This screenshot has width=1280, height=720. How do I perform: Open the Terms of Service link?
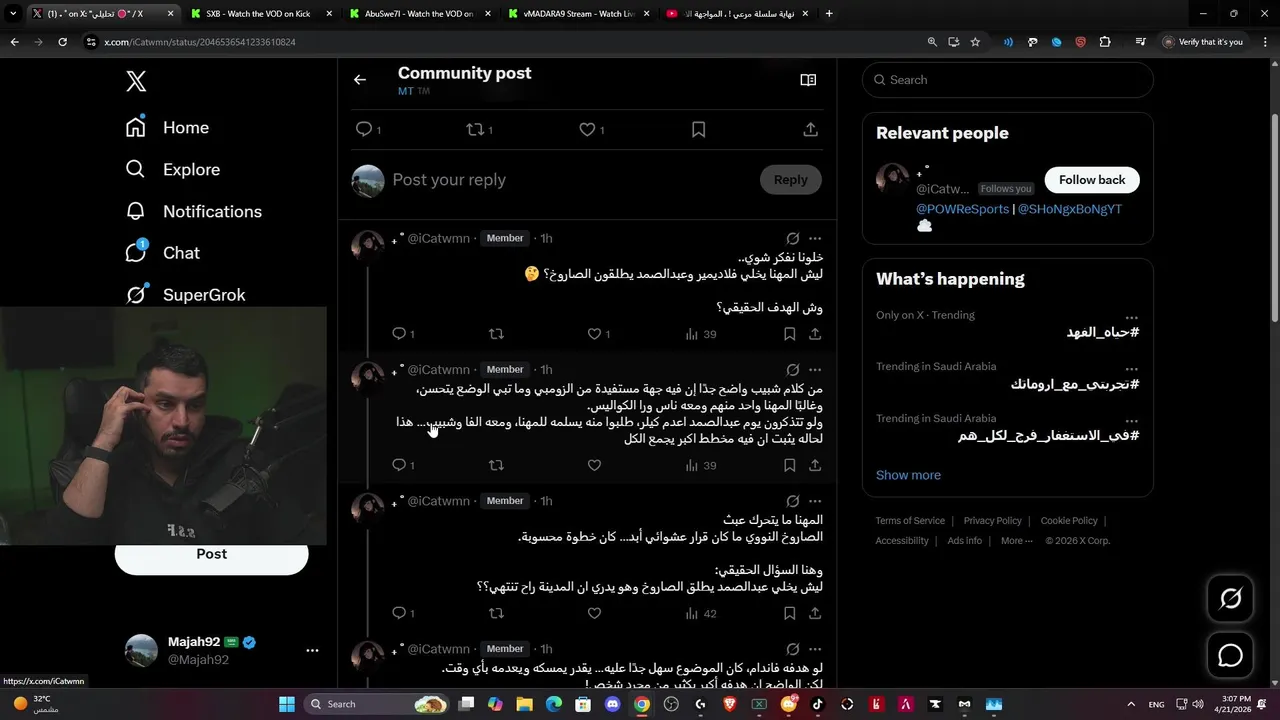coord(910,521)
